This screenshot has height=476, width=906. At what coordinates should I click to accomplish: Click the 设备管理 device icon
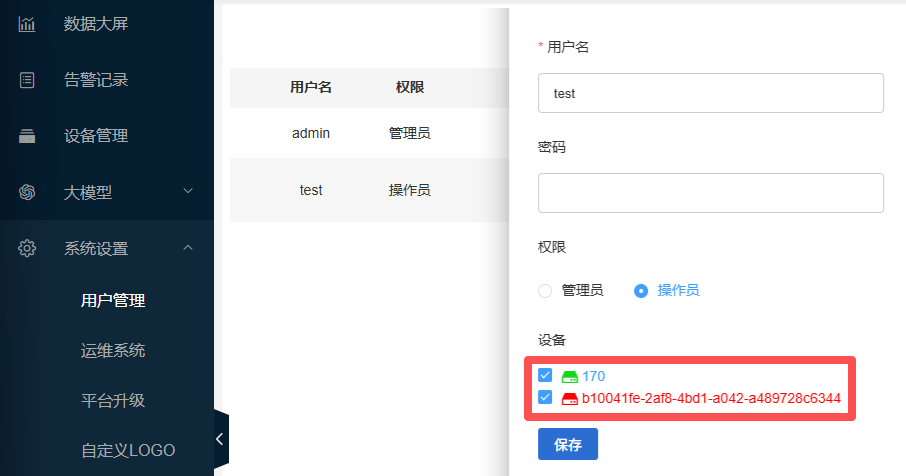tap(27, 136)
